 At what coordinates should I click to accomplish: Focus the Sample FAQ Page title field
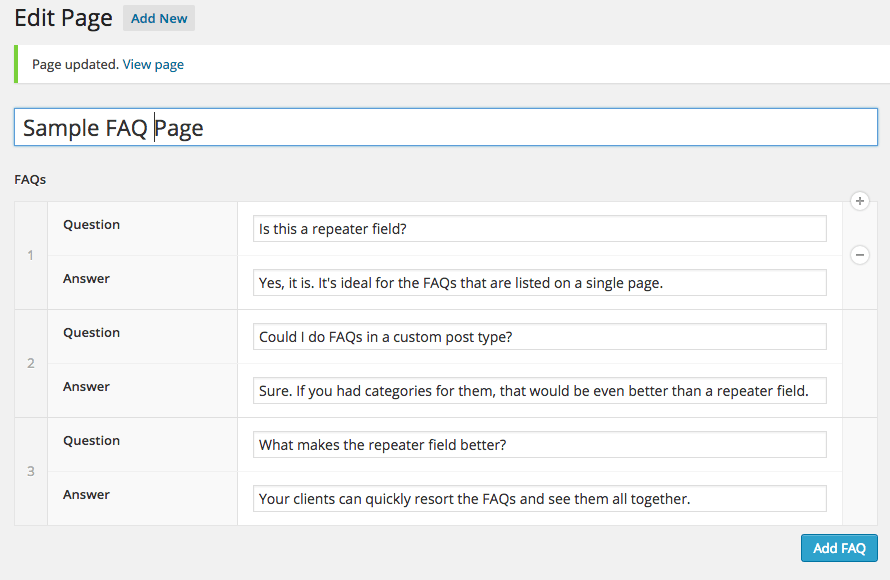(x=446, y=127)
